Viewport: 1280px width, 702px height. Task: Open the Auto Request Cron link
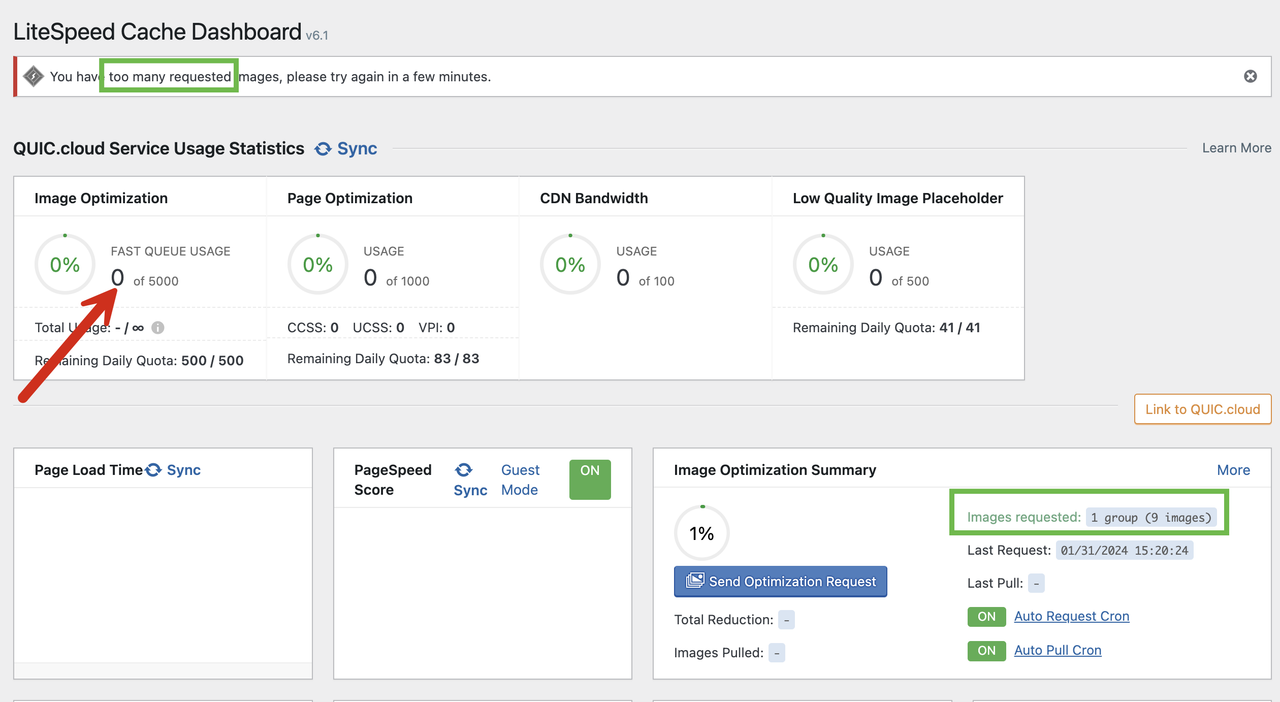1072,616
